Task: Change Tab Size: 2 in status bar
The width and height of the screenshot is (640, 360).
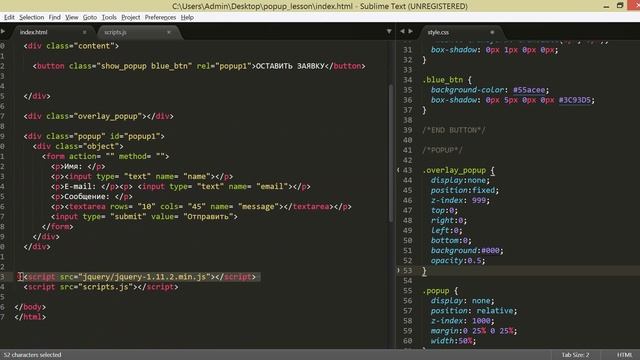Action: pos(575,355)
